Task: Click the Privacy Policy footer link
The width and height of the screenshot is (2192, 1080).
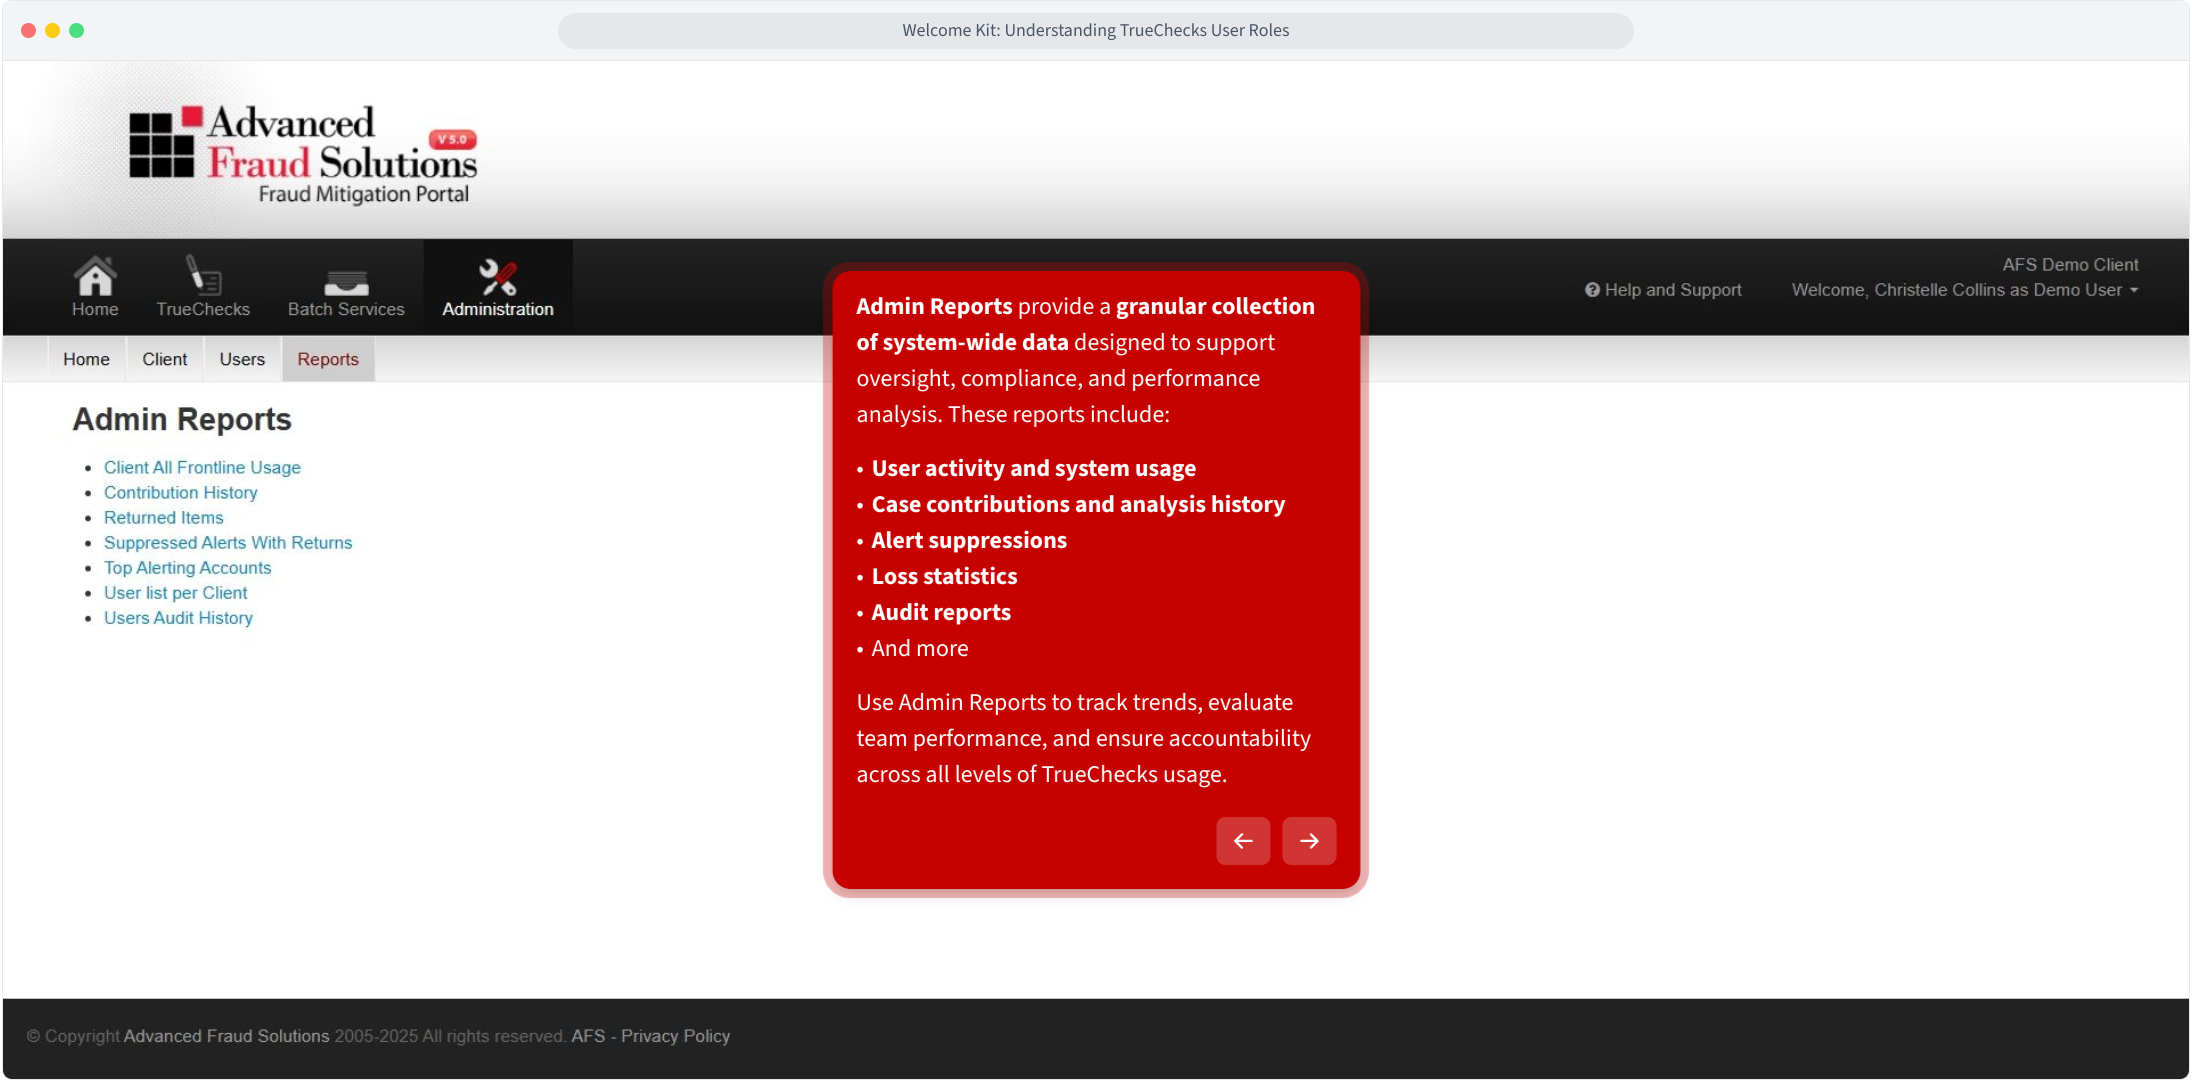Action: point(676,1036)
